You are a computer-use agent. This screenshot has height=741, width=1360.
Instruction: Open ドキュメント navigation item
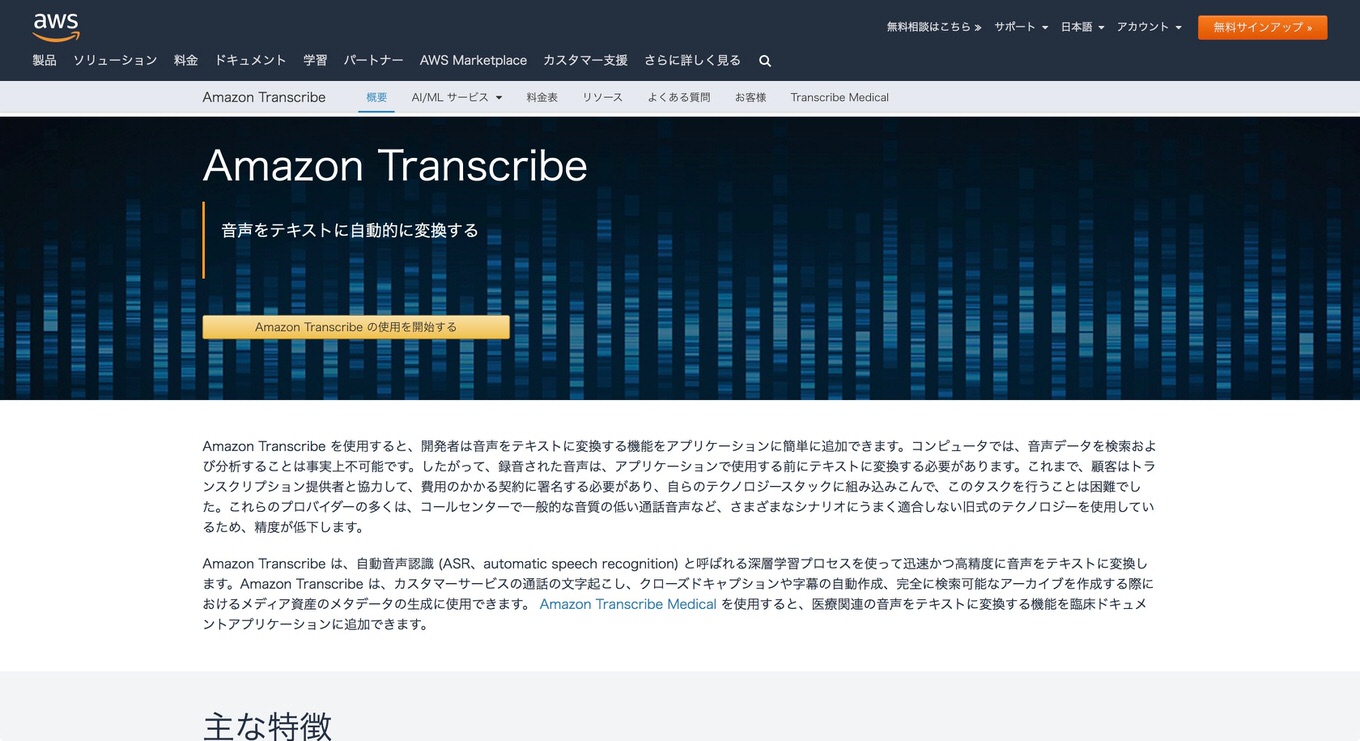[251, 60]
